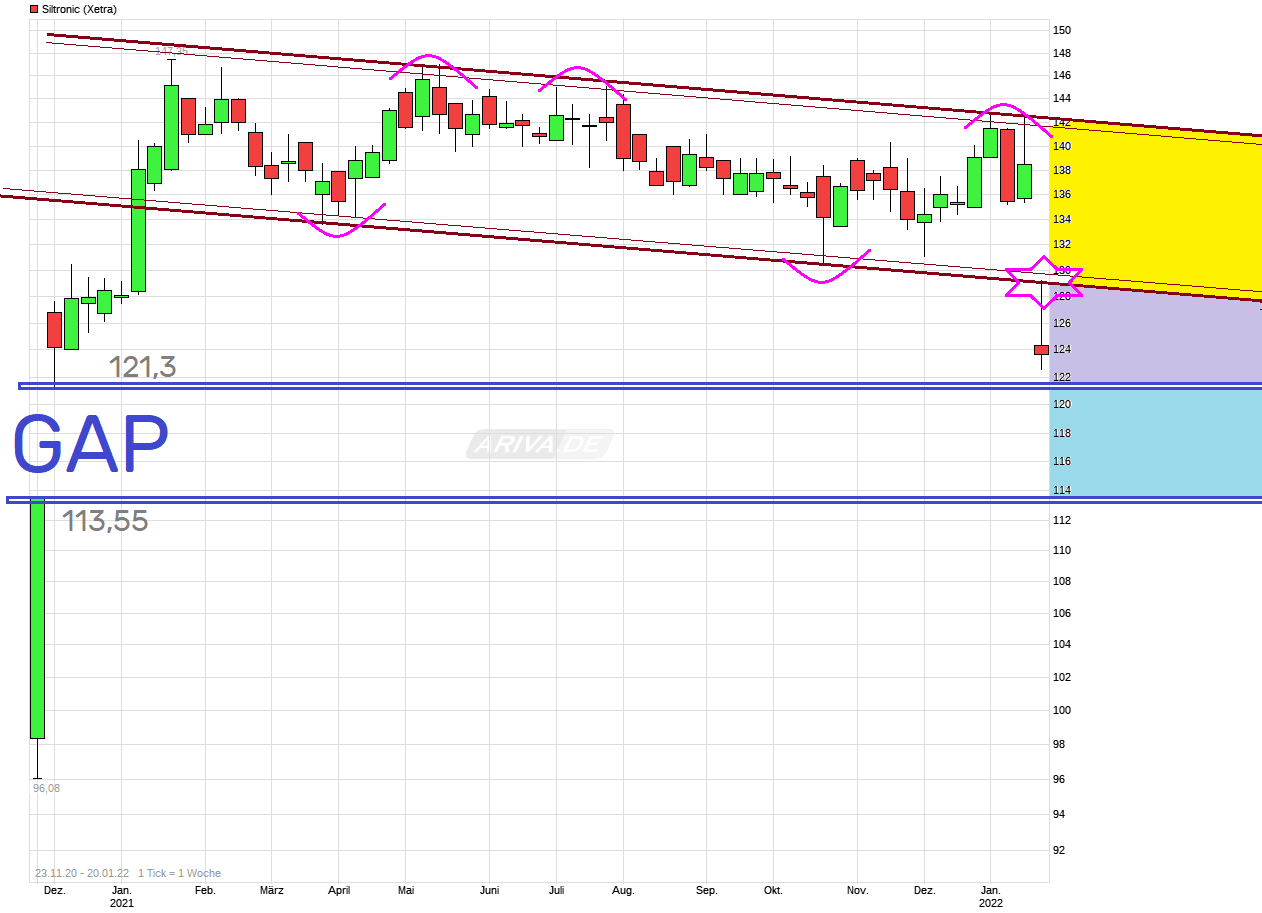1262x913 pixels.
Task: Click the 121,3 price label
Action: point(142,367)
